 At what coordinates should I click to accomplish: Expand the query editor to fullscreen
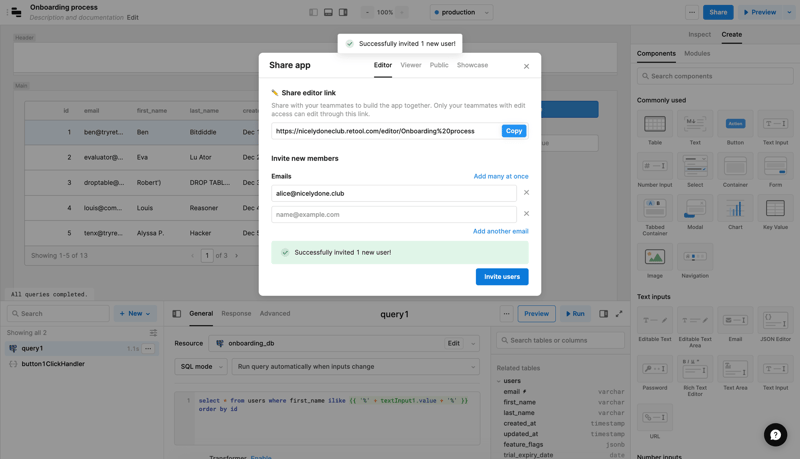point(619,314)
